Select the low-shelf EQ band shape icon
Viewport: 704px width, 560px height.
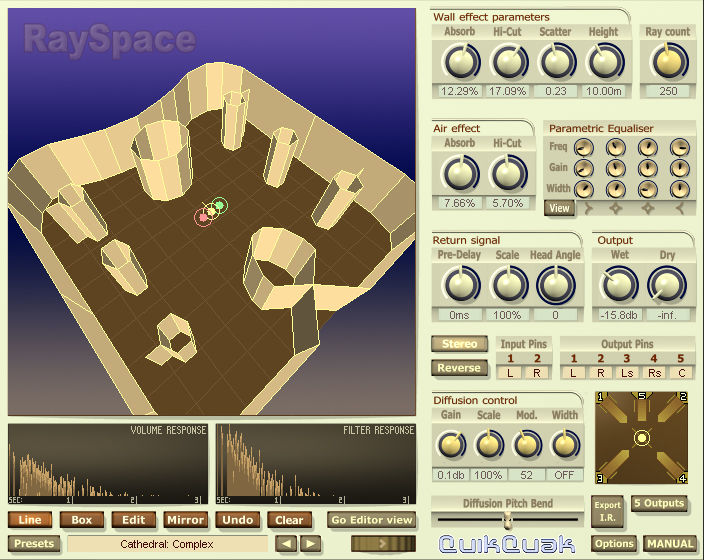[x=589, y=208]
